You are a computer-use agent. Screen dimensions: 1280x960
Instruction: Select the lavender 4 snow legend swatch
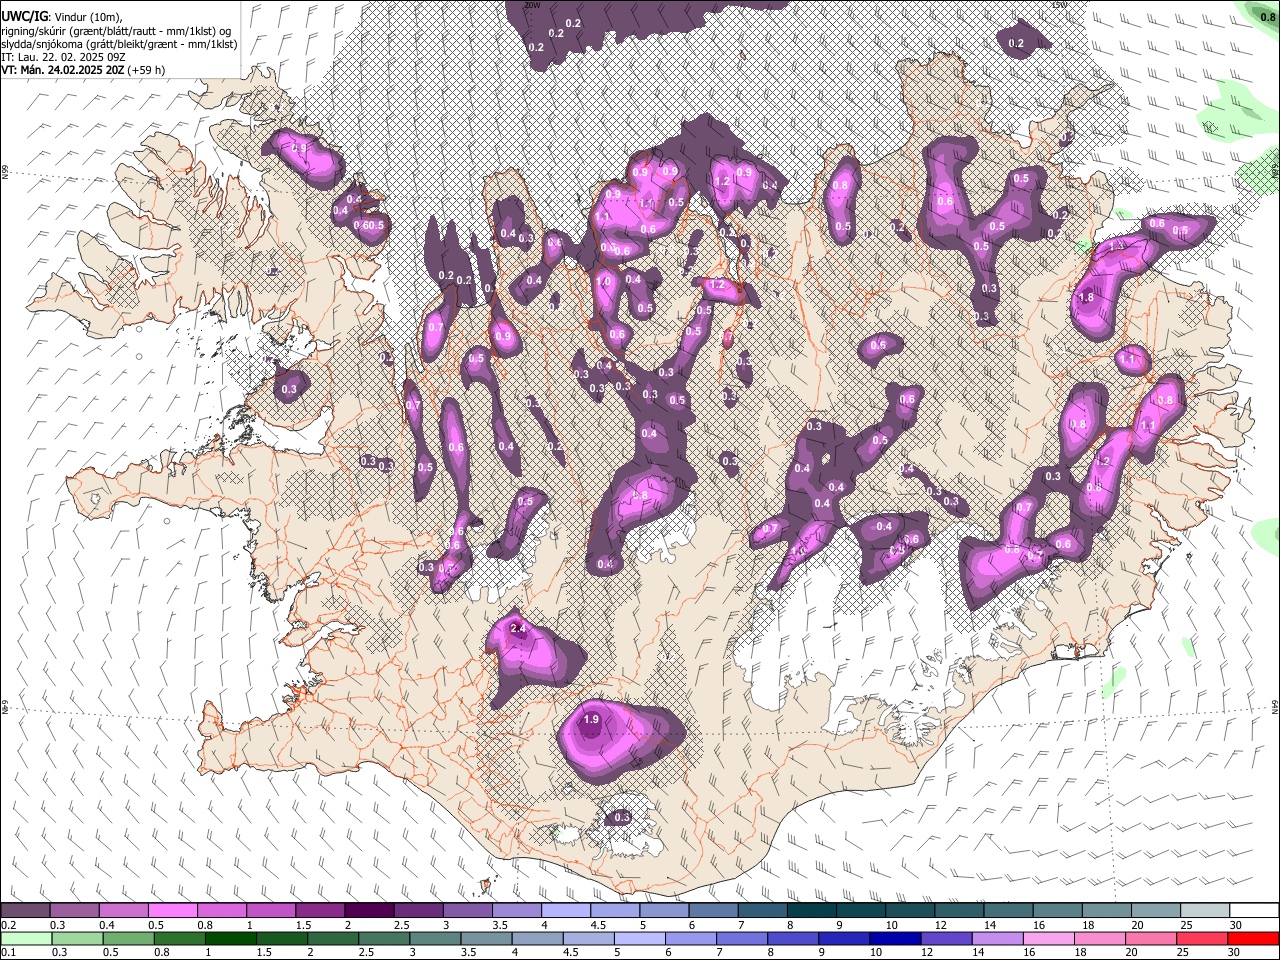coord(566,911)
